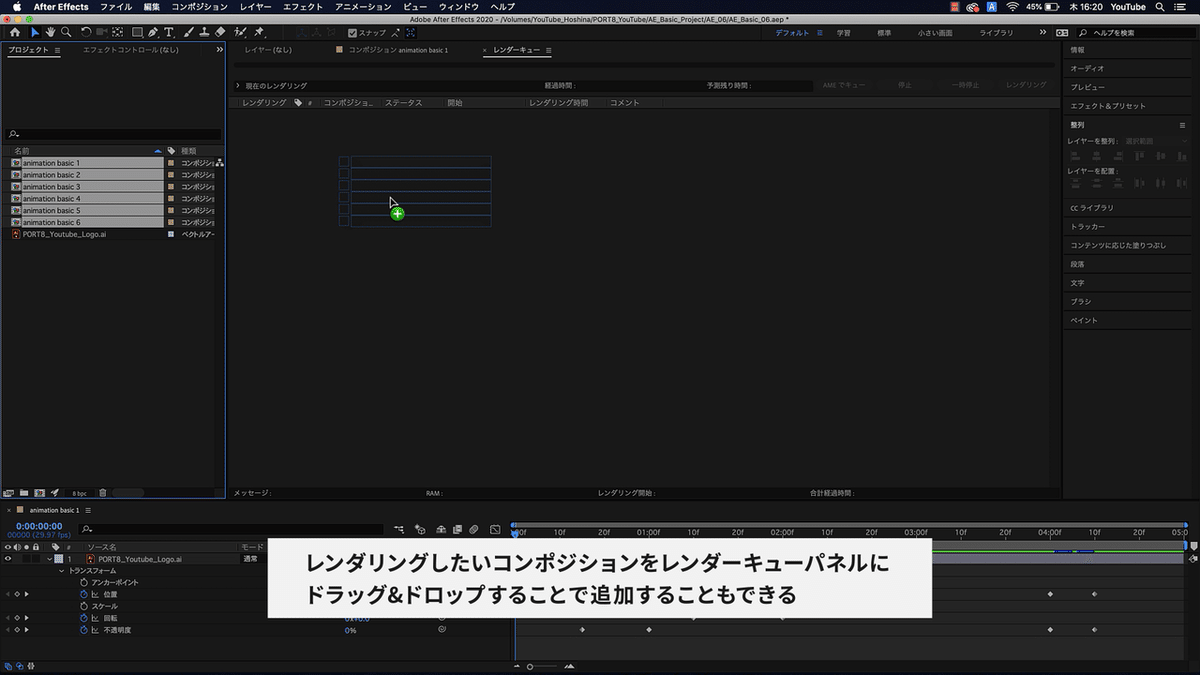Screen dimensions: 1200x675
Task: Open the プロジェクト panel menu
Action: click(57, 50)
